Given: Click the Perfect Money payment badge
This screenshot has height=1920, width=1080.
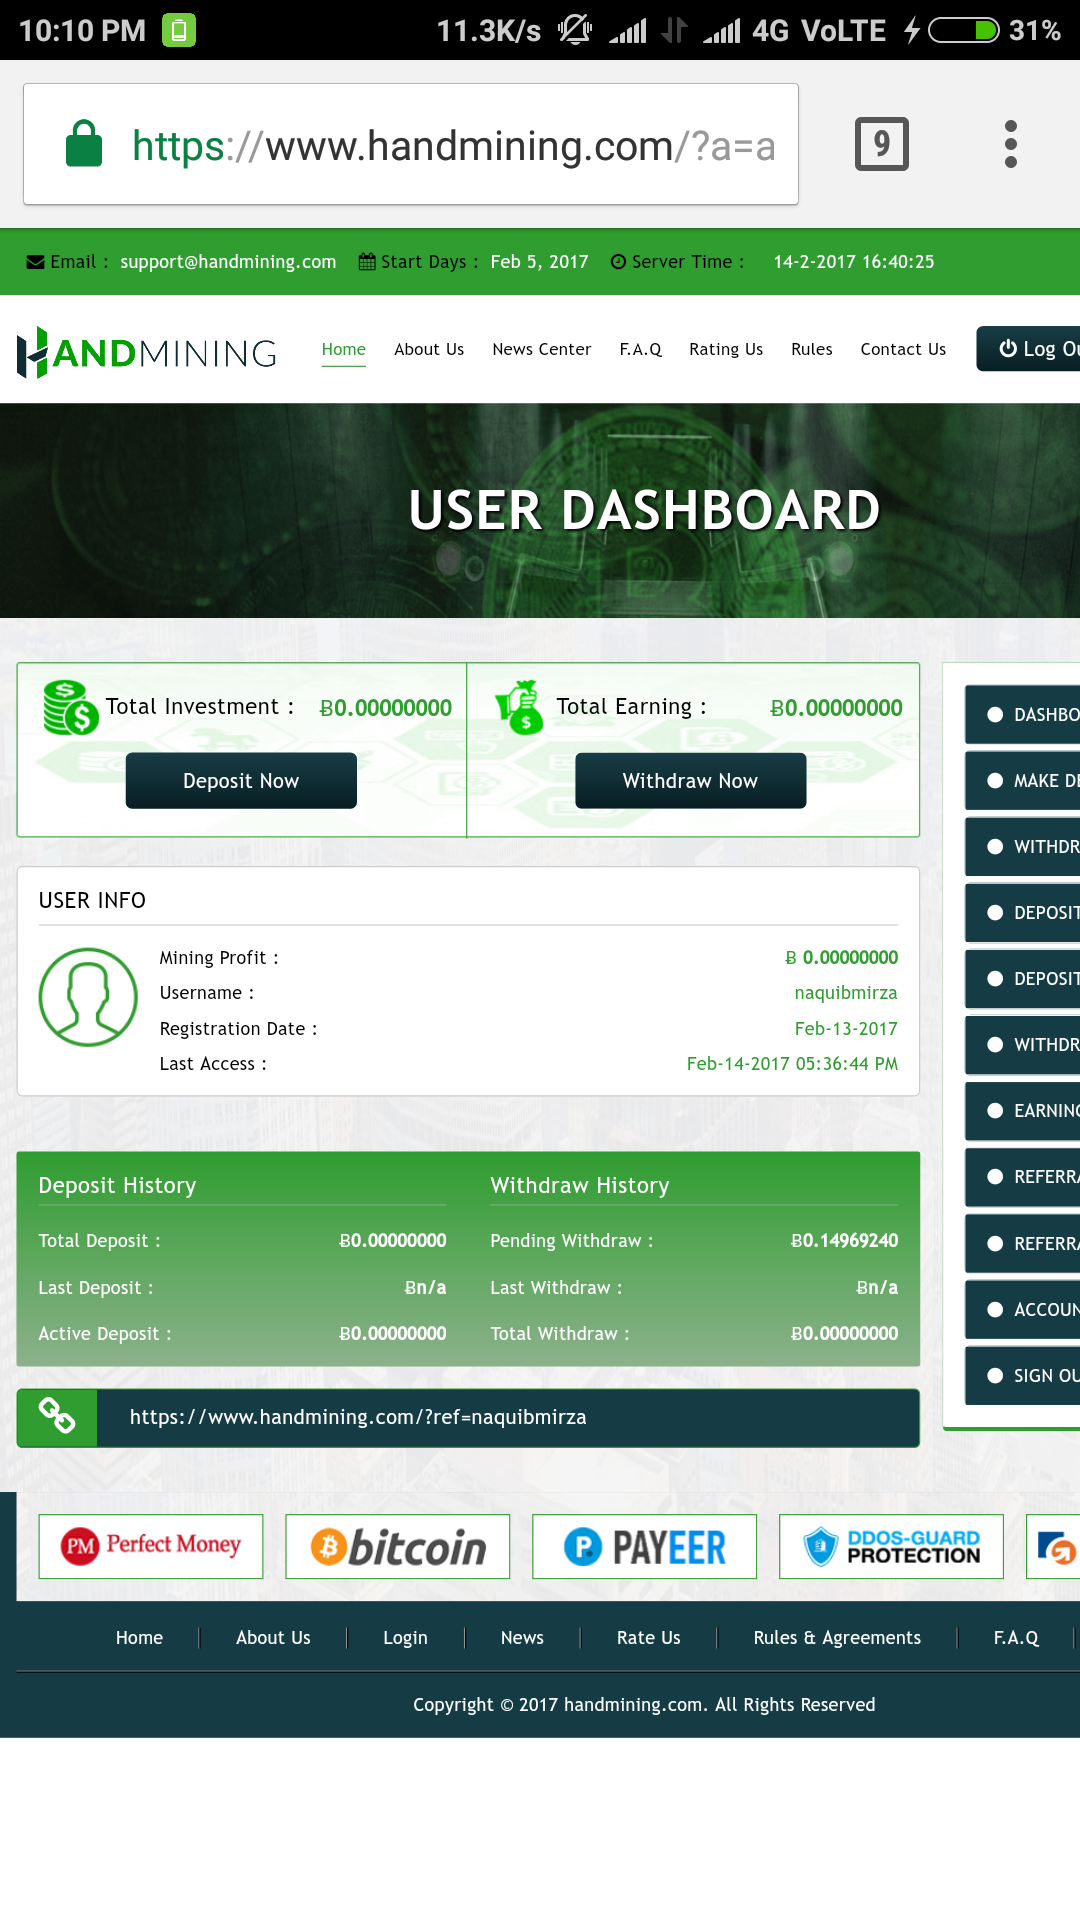Looking at the screenshot, I should (x=151, y=1546).
